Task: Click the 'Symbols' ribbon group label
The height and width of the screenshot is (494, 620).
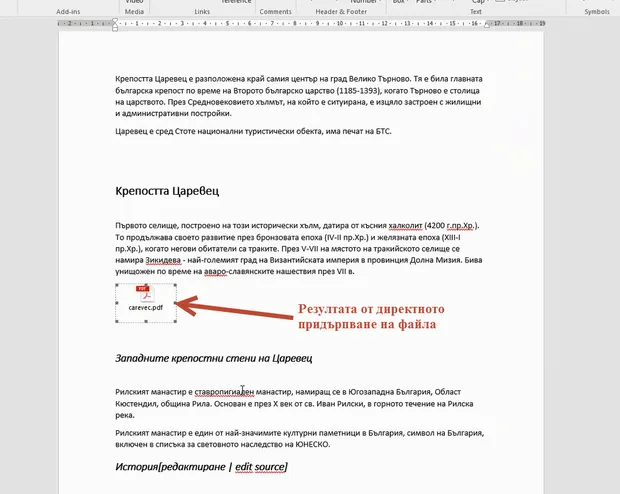Action: (597, 11)
